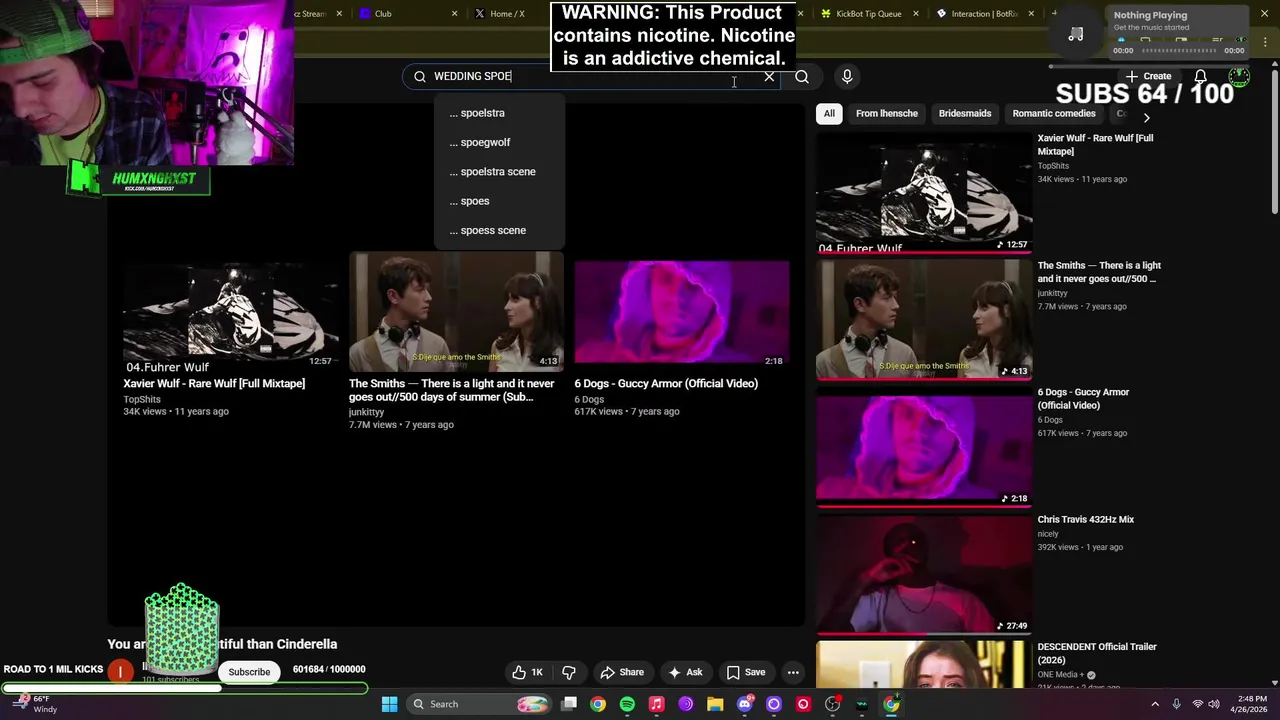Open 6 Dogs Guccy Armor sidebar thumbnail
This screenshot has height=720, width=1280.
click(924, 447)
